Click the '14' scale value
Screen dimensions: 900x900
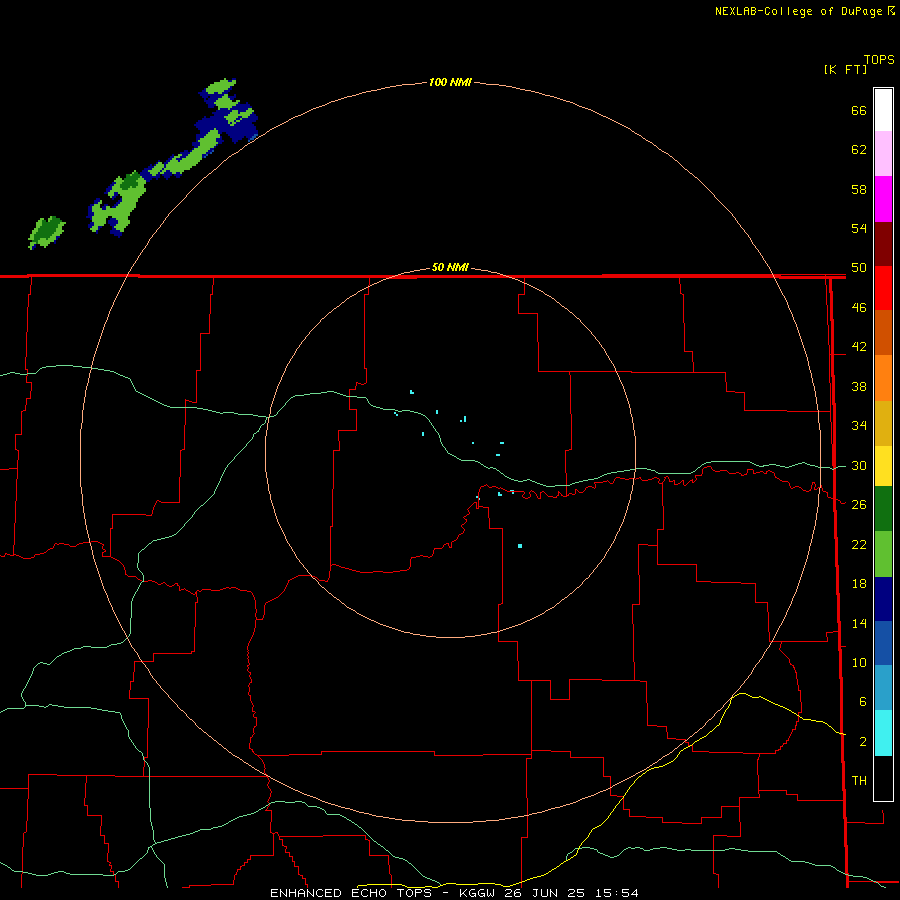(x=859, y=623)
